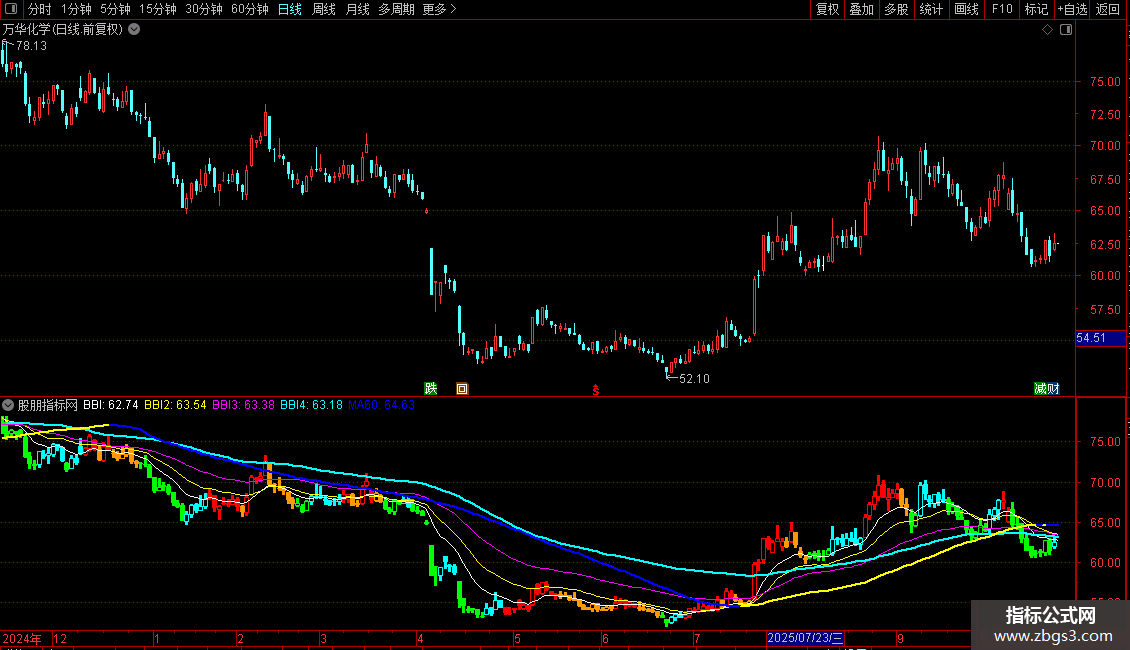Click the BBI3: 63.38 value
The width and height of the screenshot is (1130, 650).
[243, 405]
